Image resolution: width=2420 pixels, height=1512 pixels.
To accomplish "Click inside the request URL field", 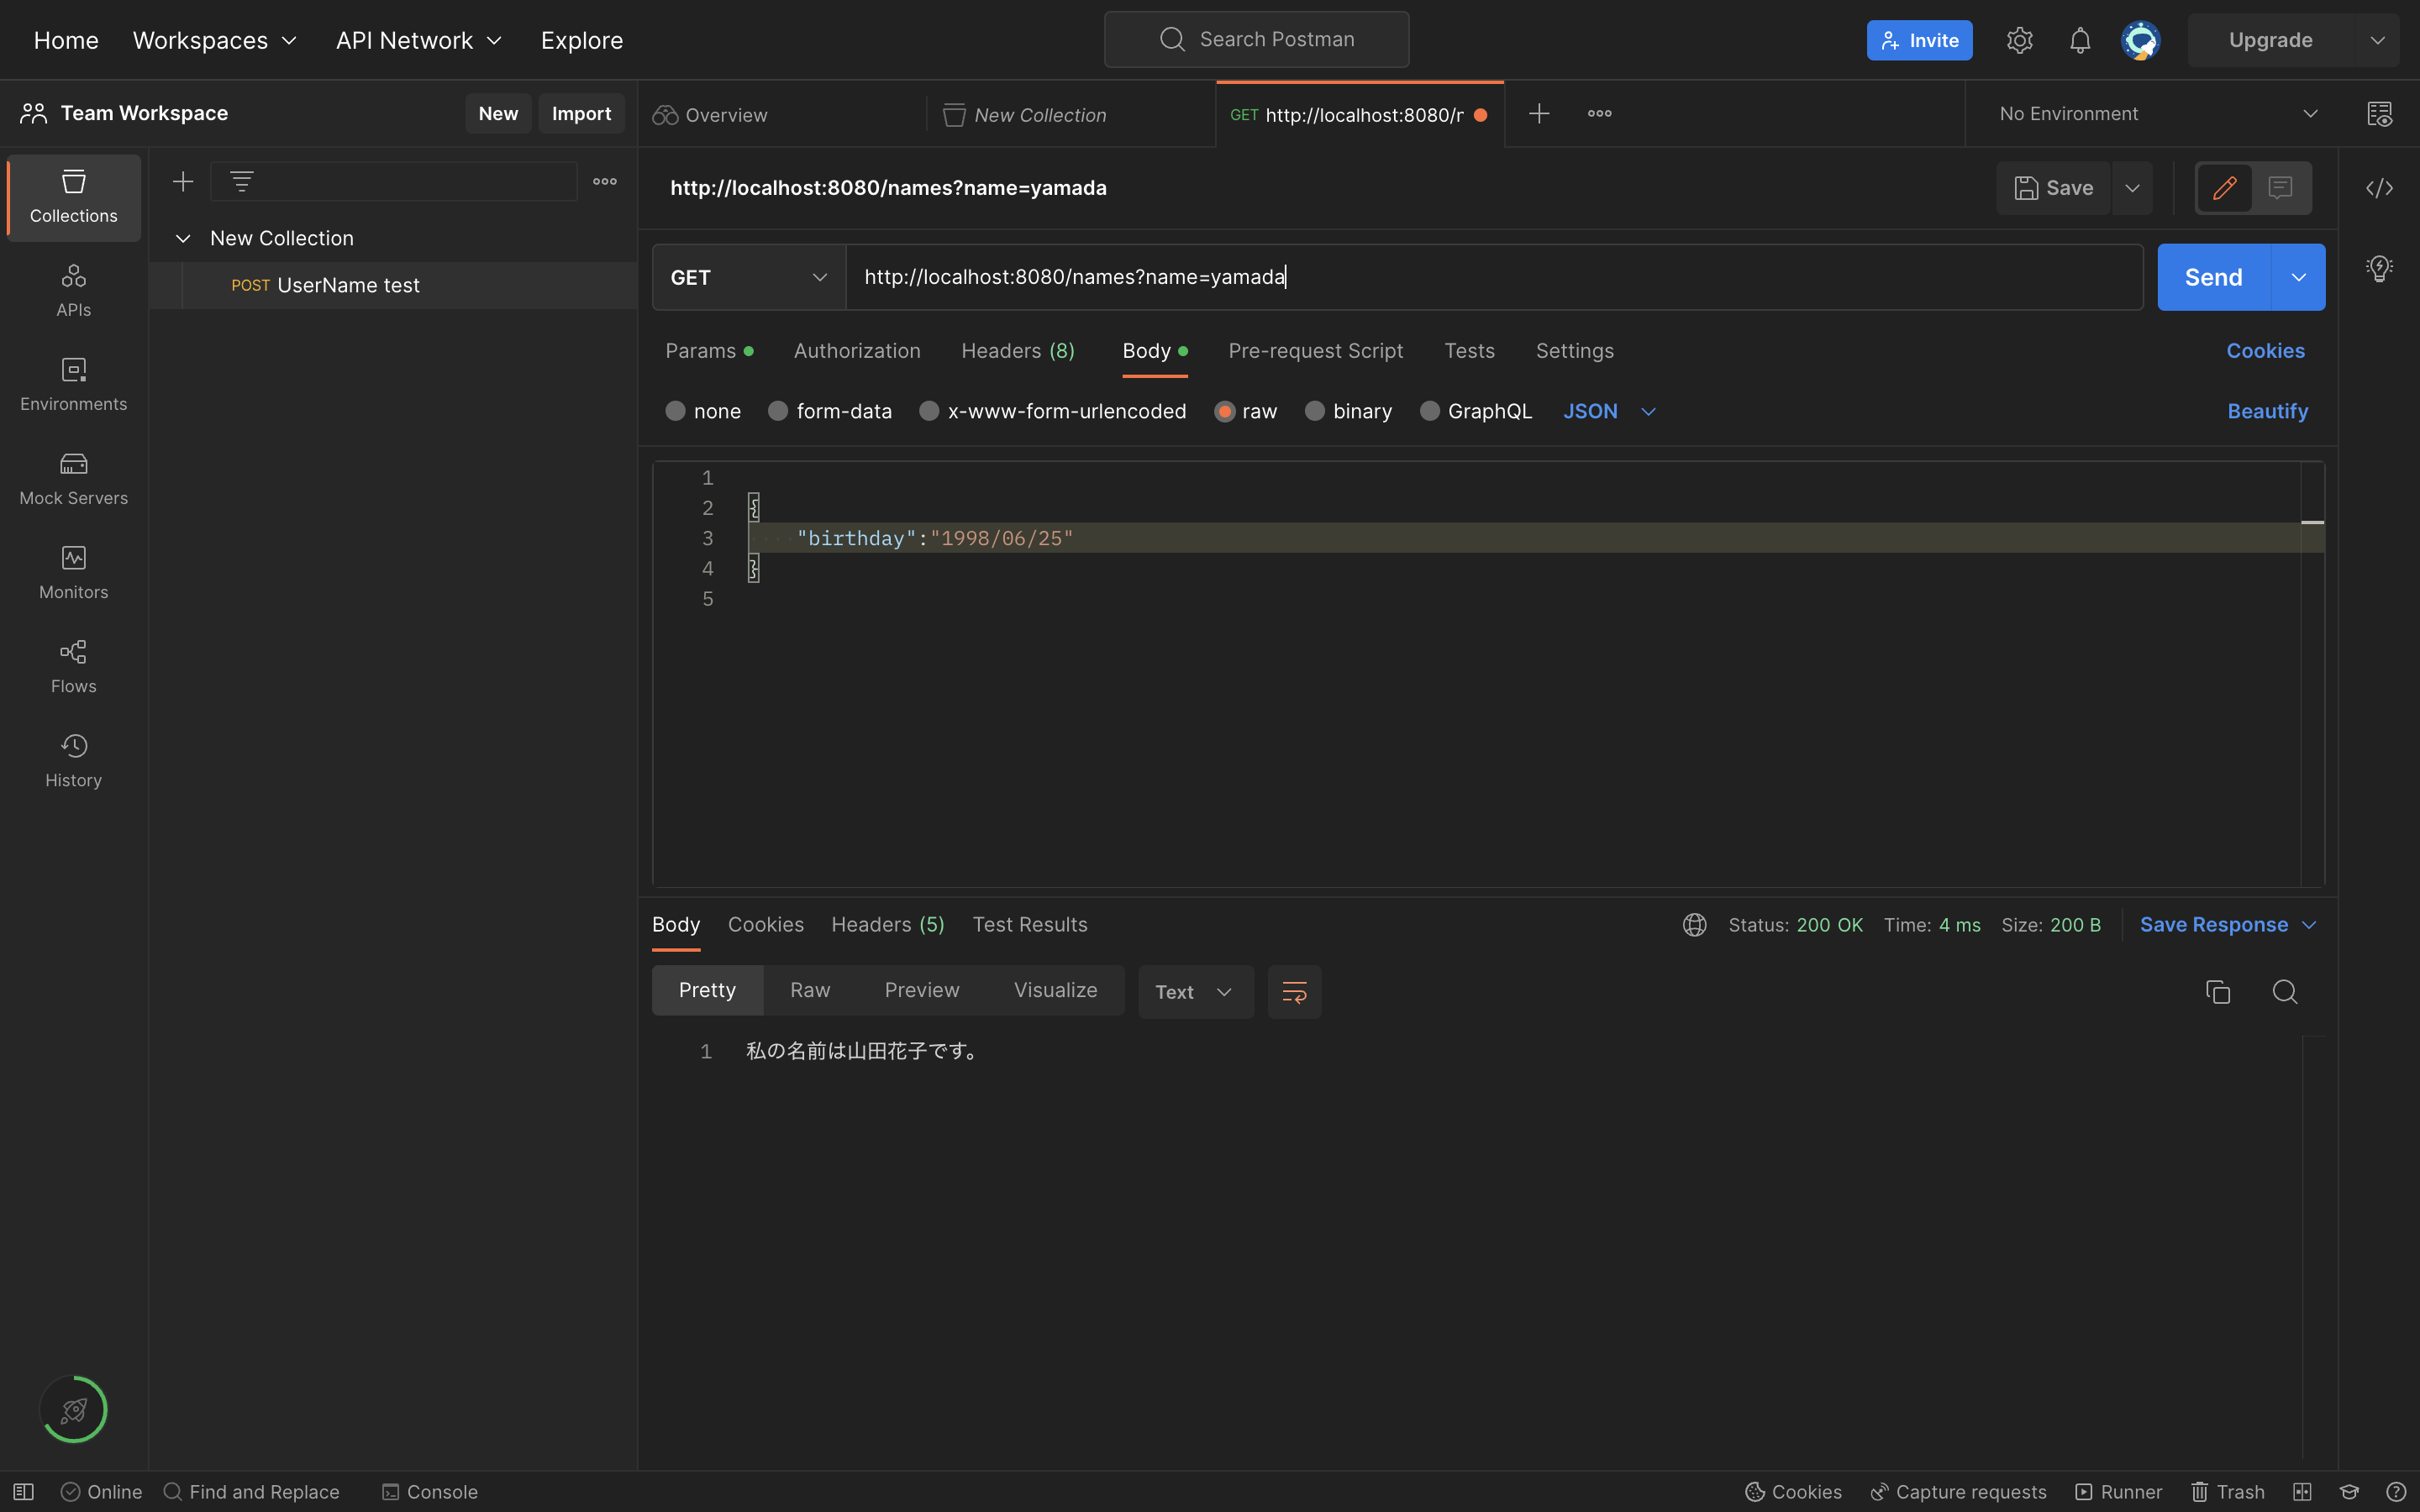I will click(x=1400, y=277).
